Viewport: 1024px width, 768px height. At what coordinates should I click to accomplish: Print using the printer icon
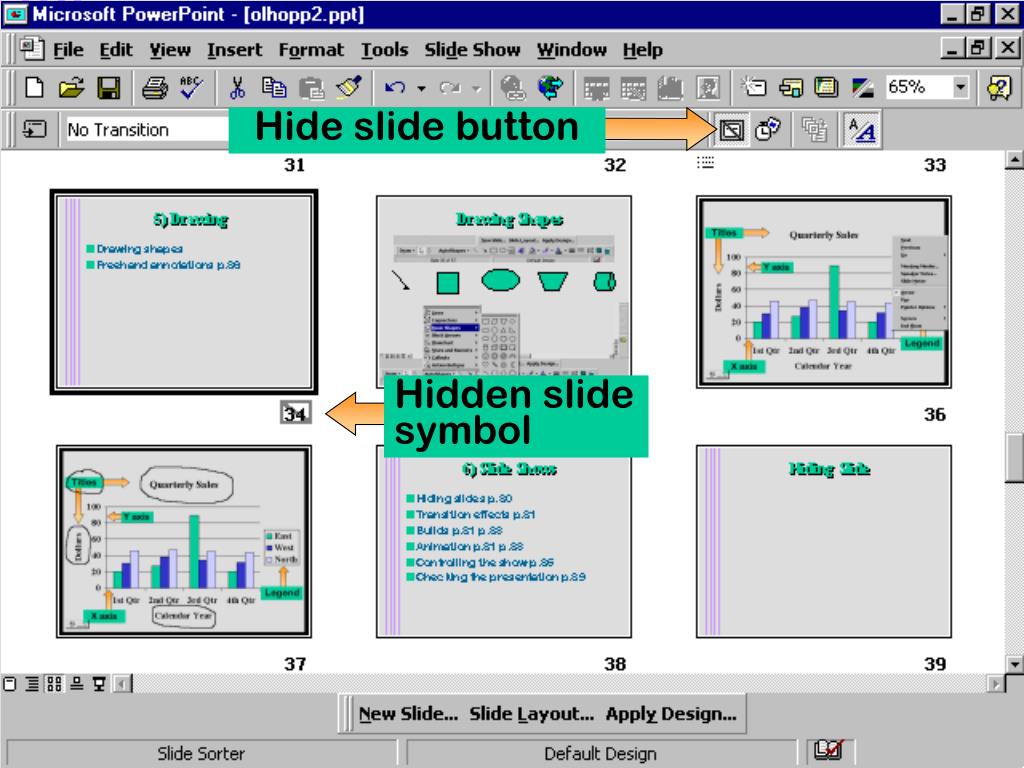(155, 87)
